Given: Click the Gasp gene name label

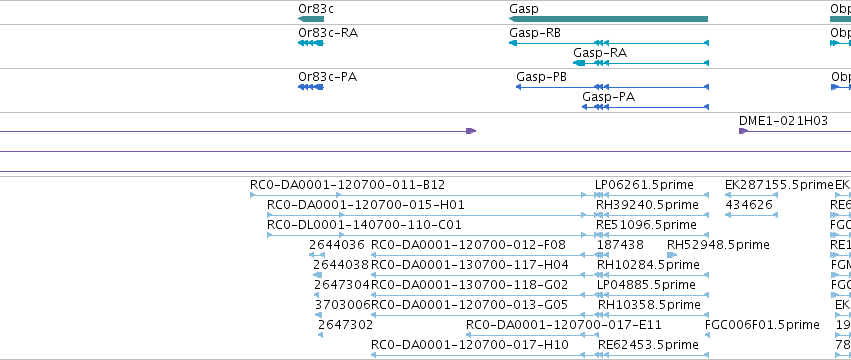Looking at the screenshot, I should tap(524, 9).
